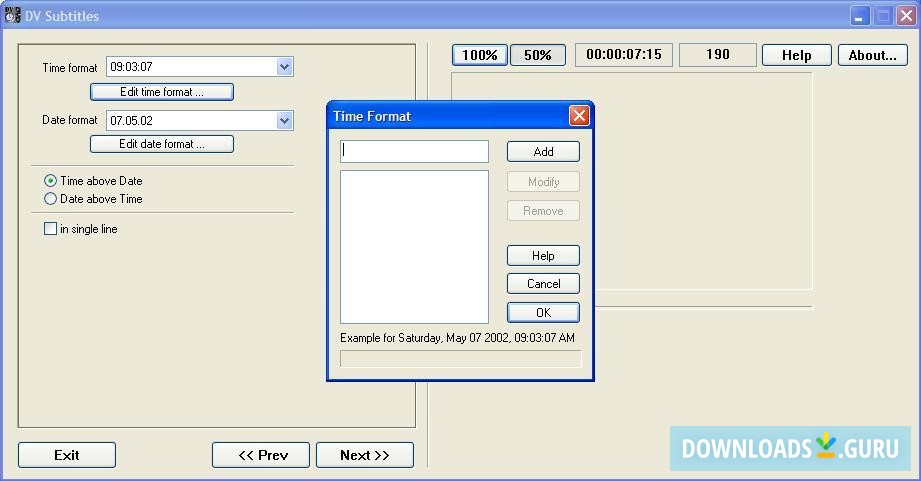Open Help in Time Format dialog
Screen dimensions: 921x481
(x=543, y=255)
